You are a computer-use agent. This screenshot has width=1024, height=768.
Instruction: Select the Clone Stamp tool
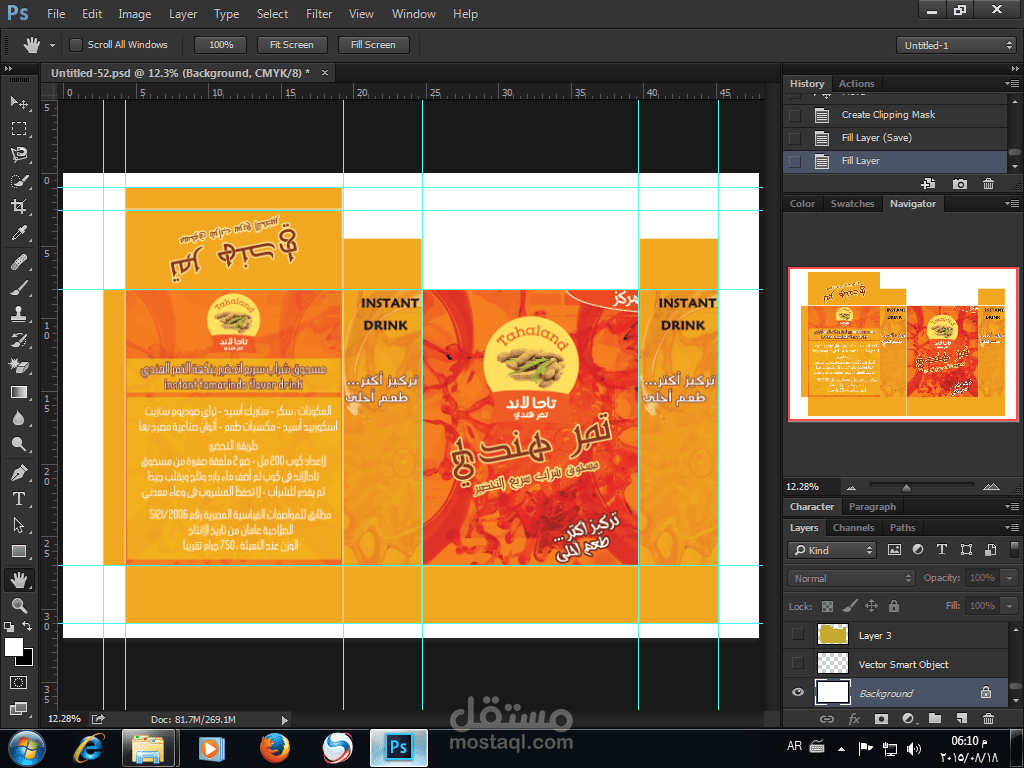coord(19,314)
